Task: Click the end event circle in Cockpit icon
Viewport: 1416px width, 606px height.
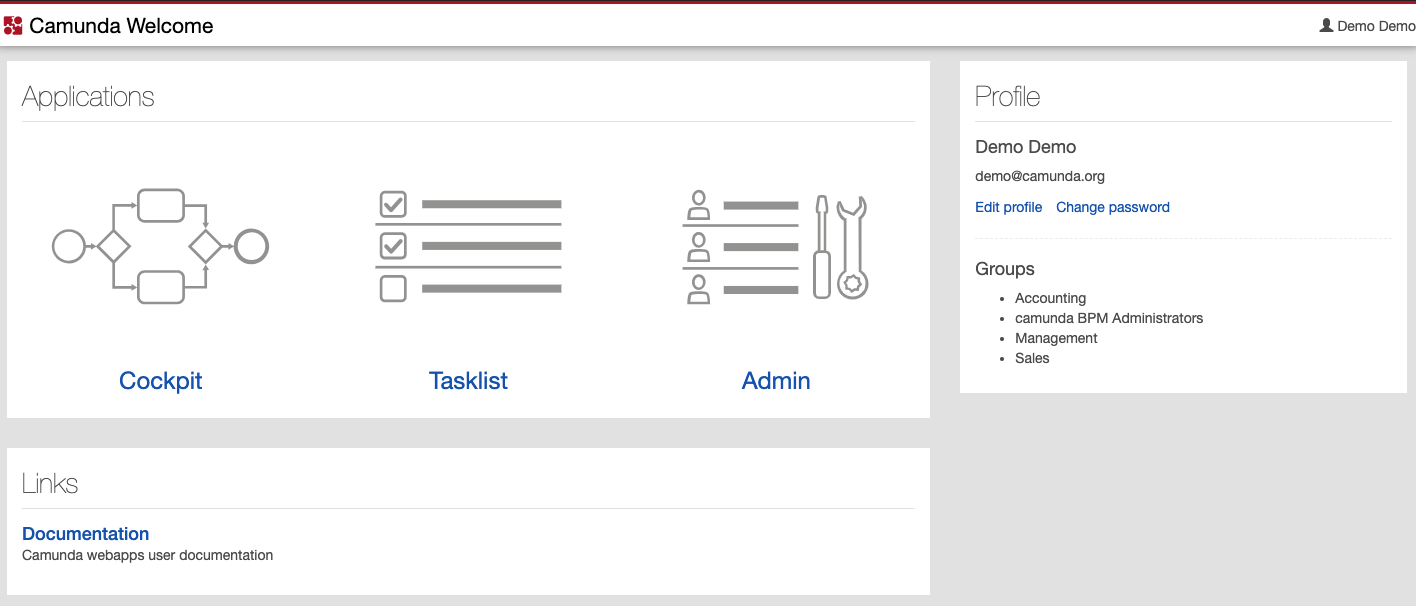Action: pos(252,246)
